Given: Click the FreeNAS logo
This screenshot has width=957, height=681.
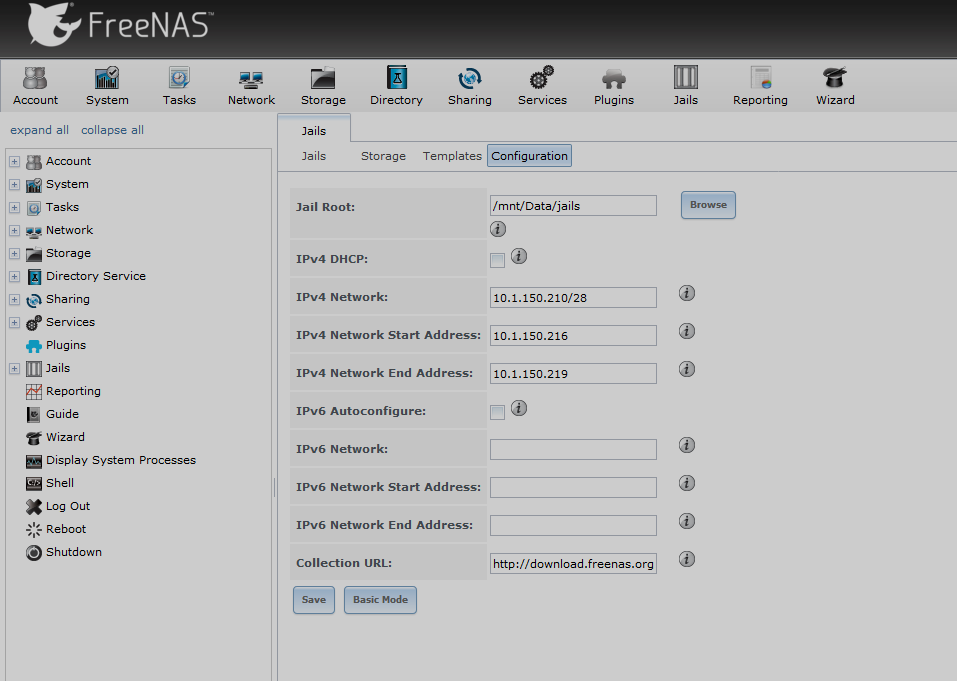Looking at the screenshot, I should [120, 25].
